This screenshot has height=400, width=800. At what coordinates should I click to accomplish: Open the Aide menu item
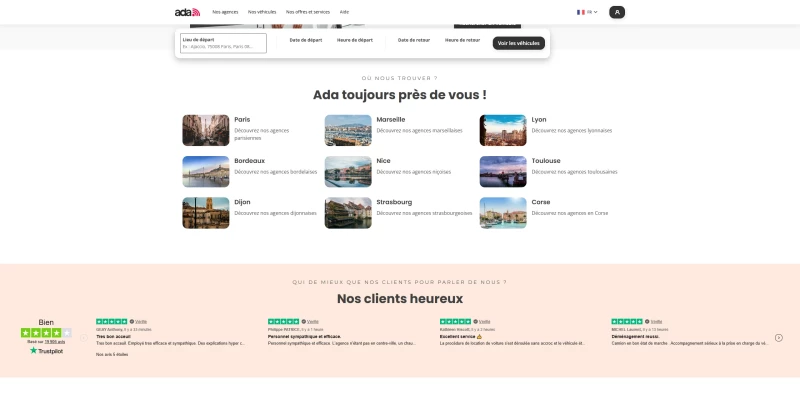pyautogui.click(x=344, y=12)
